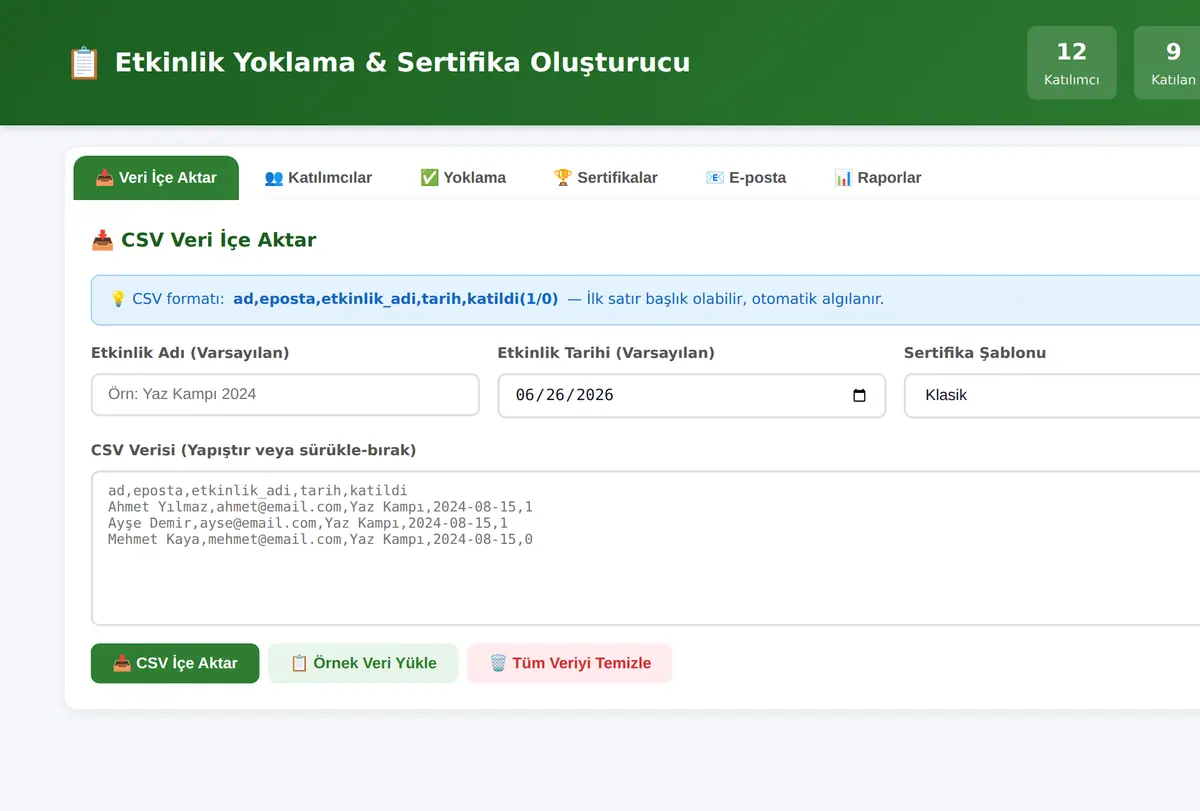Click the inbox icon beside the CSV Veri İçe Aktar heading
Viewport: 1200px width, 811px height.
point(102,240)
